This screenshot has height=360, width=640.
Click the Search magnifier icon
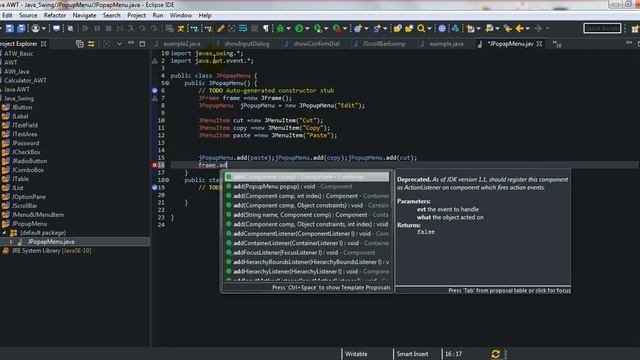tap(421, 29)
